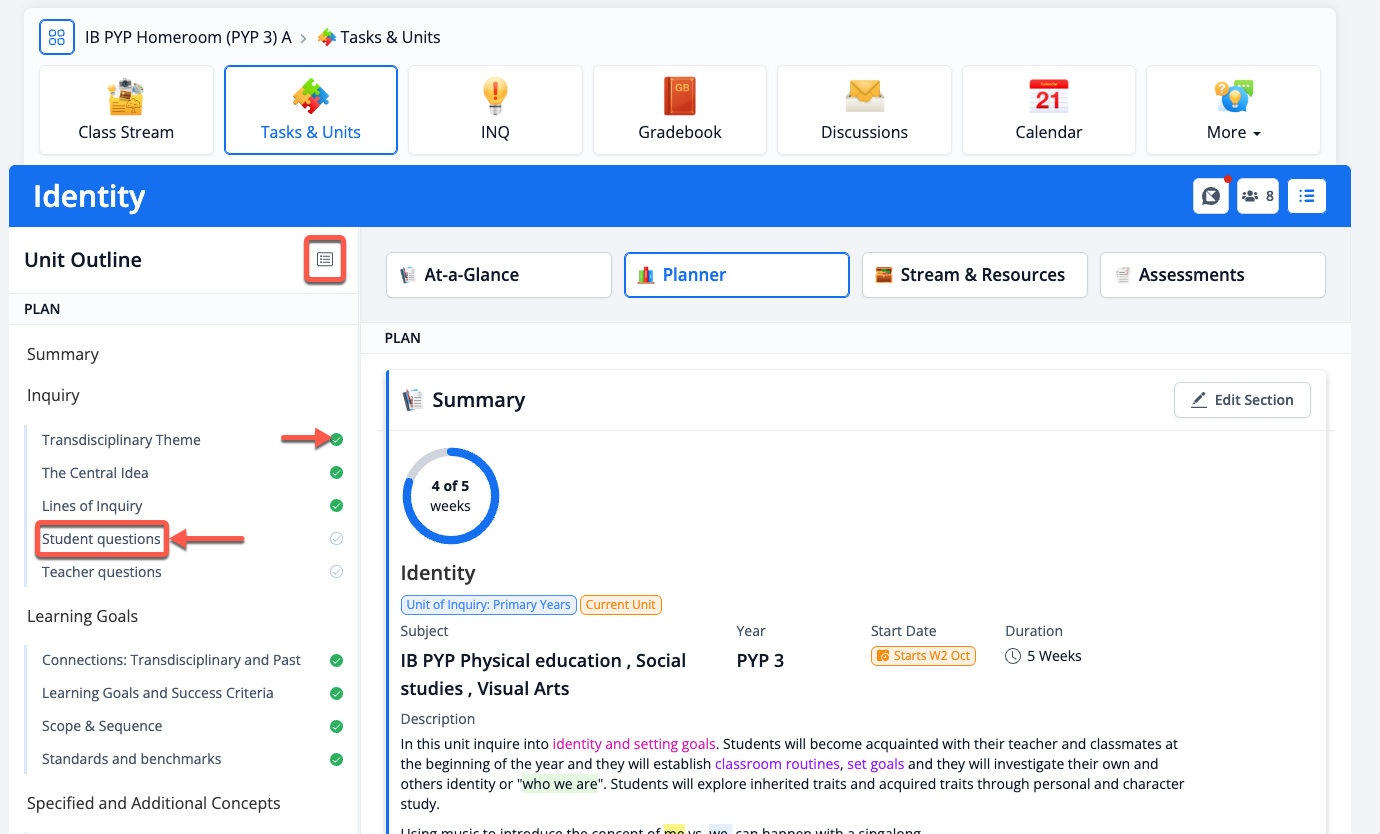This screenshot has width=1380, height=834.
Task: Click the 4 of 5 weeks progress ring
Action: click(450, 496)
